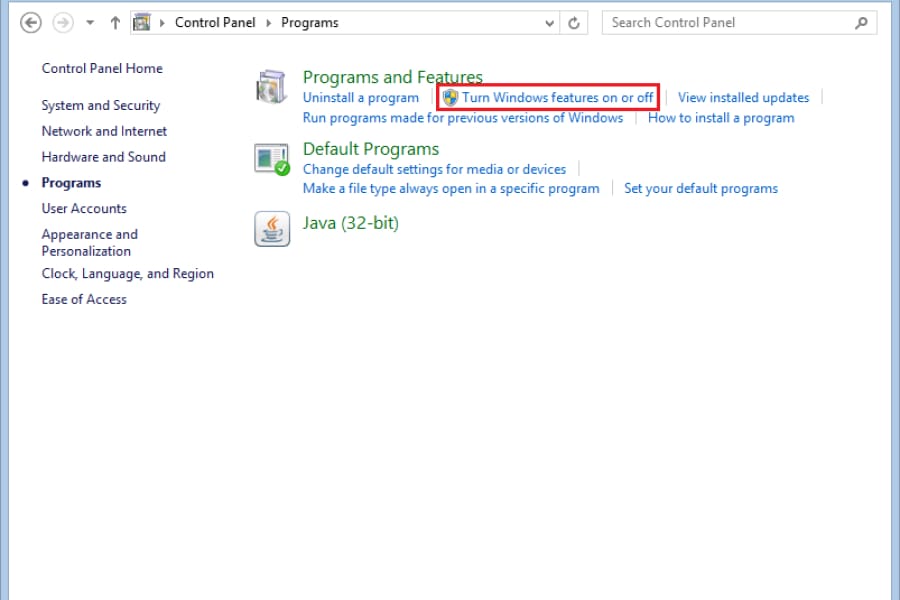900x600 pixels.
Task: Open User Accounts category
Action: tap(84, 208)
